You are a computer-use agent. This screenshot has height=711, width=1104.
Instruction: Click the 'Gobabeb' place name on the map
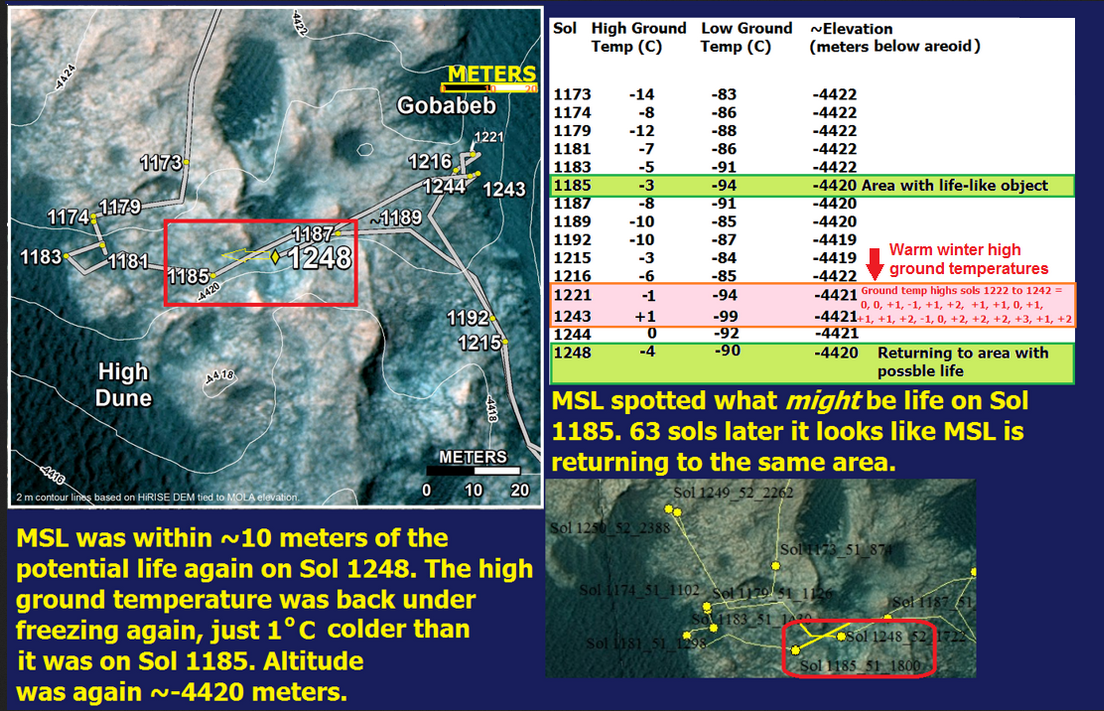446,106
